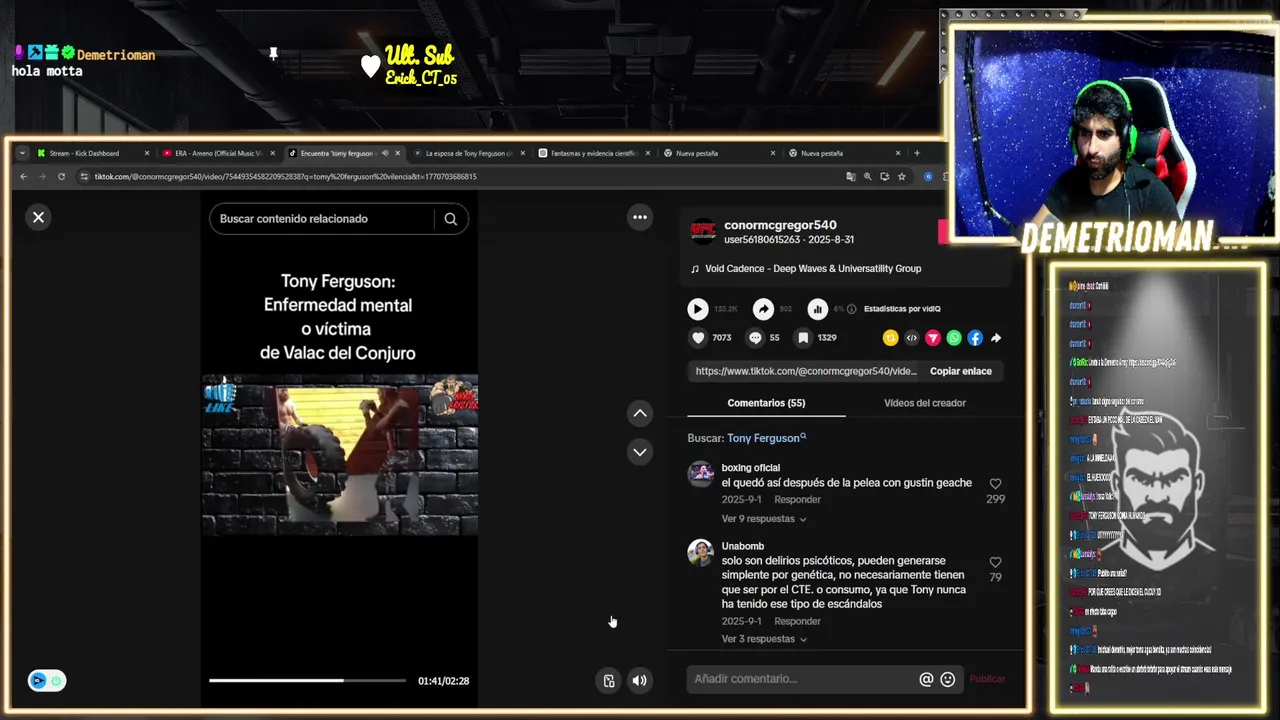Bookmark the video with icon showing 1329

(803, 338)
